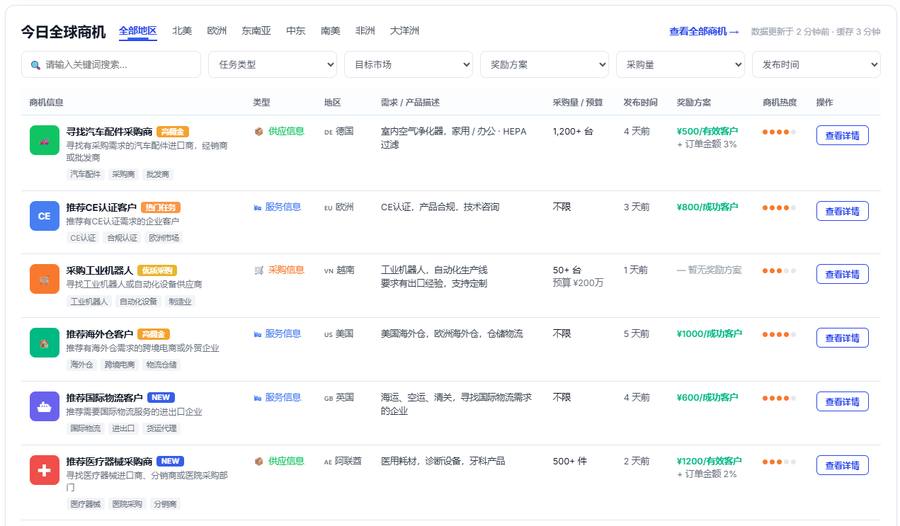Click the GB country code in 英国 cell

point(328,399)
